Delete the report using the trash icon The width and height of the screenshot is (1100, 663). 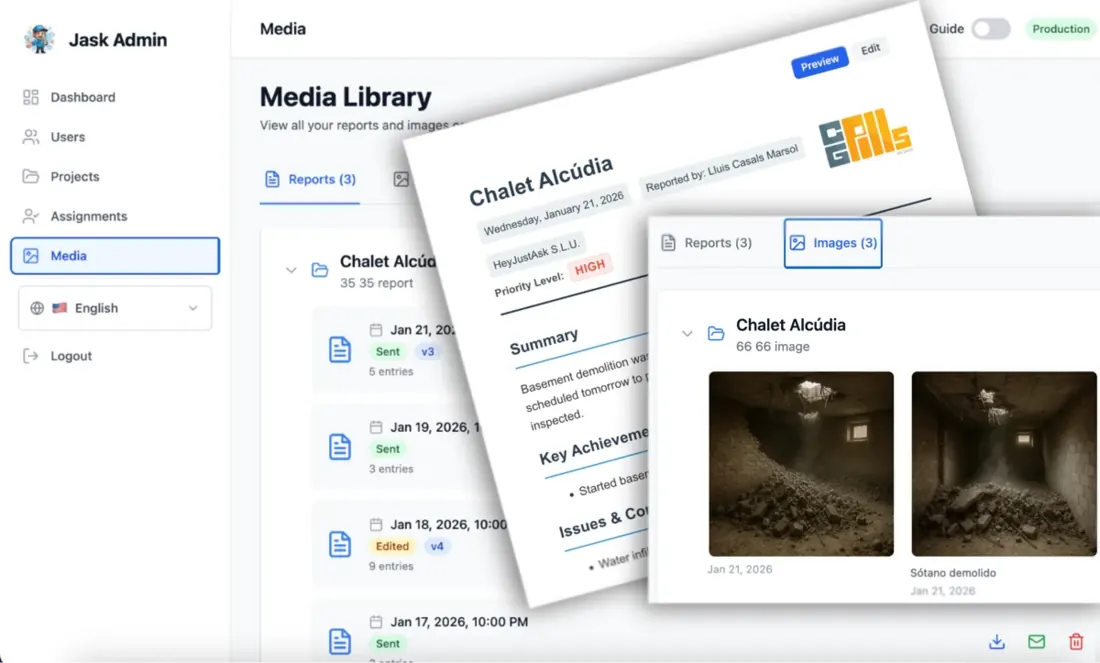click(1075, 641)
